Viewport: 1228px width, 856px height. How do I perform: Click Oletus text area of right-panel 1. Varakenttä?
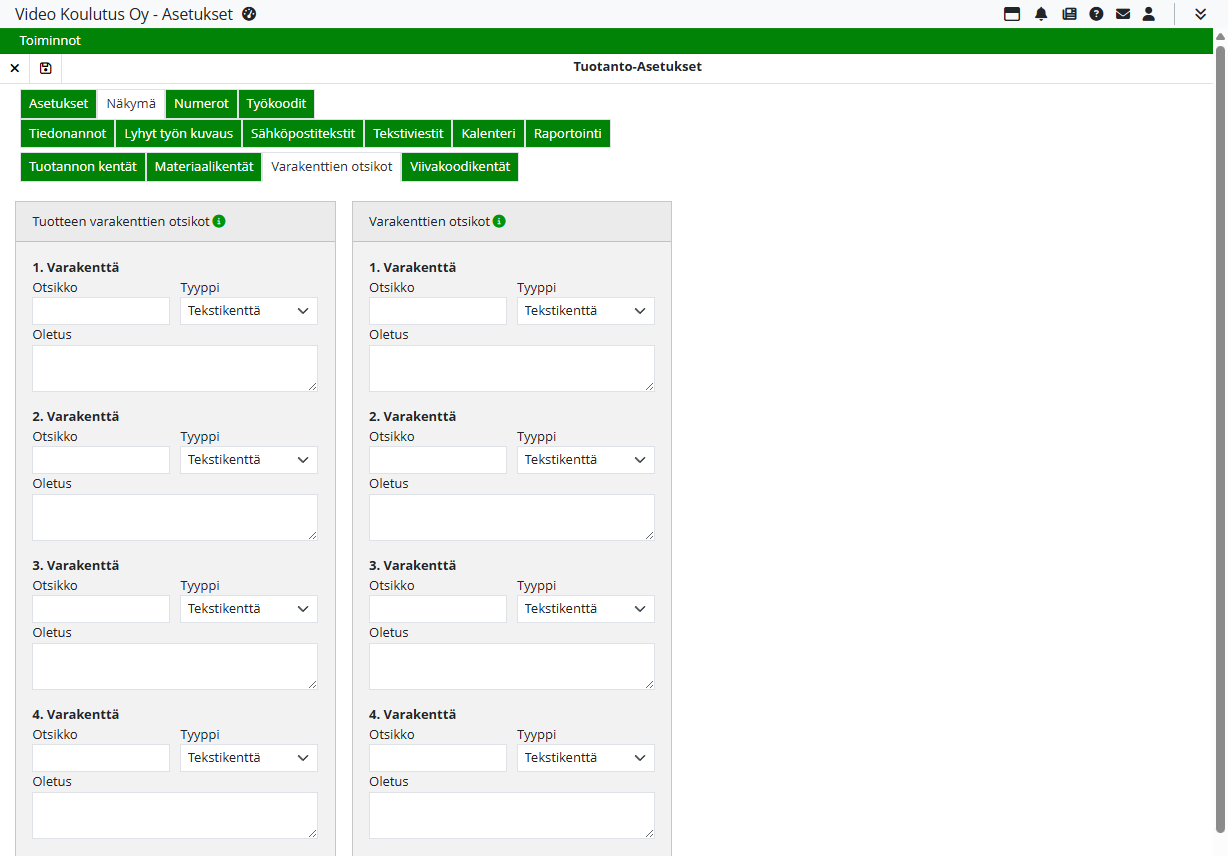tap(511, 368)
